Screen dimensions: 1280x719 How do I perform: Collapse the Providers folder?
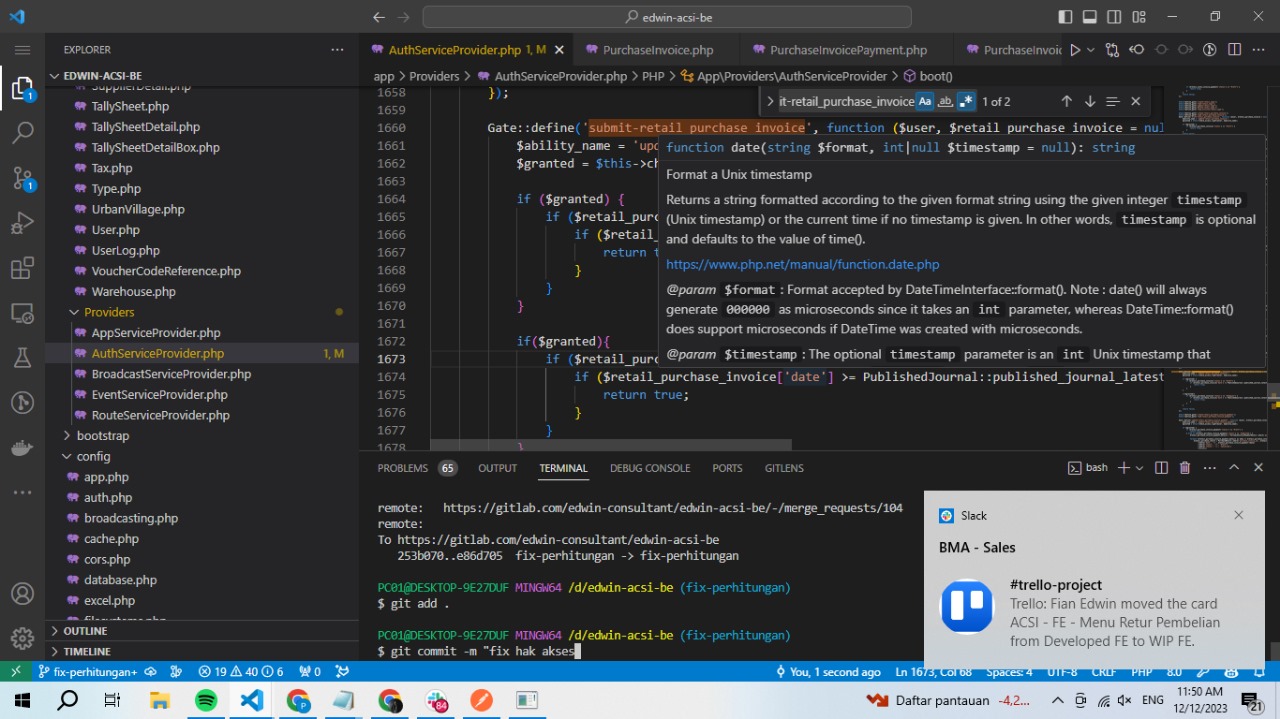click(x=108, y=312)
